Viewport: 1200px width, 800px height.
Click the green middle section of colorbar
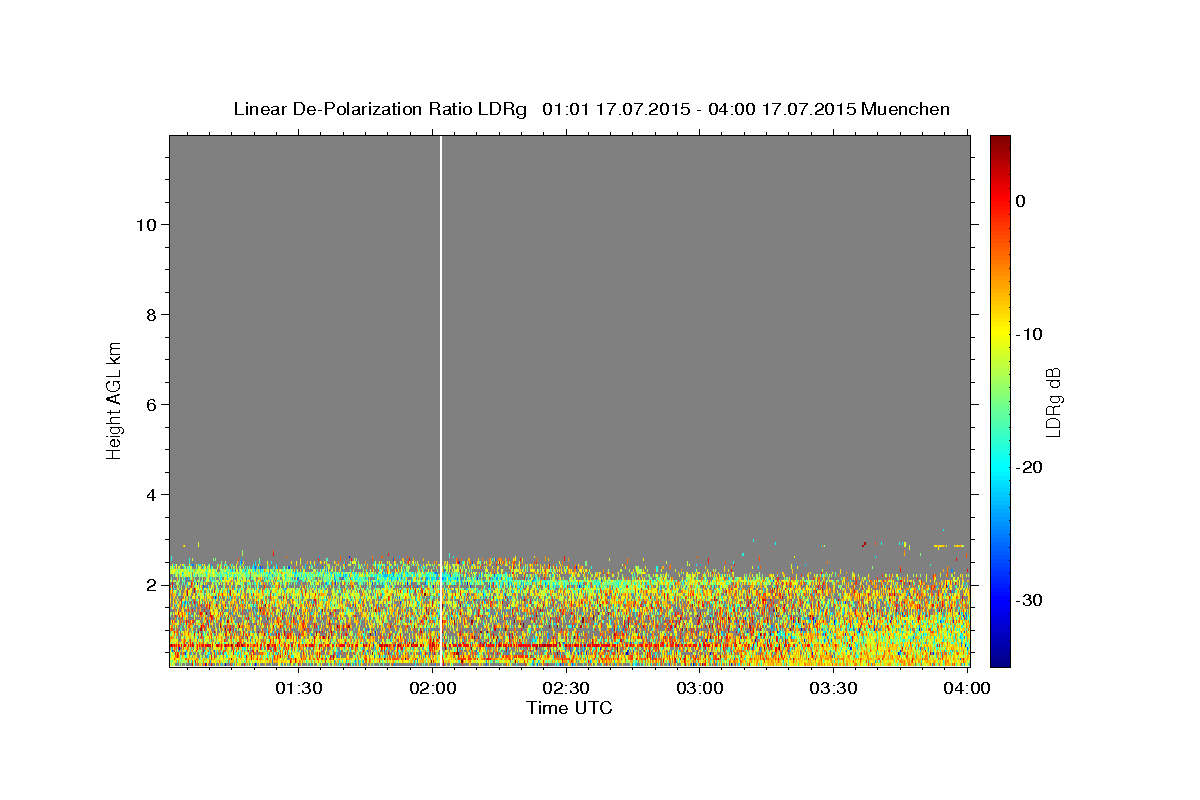click(x=1000, y=400)
